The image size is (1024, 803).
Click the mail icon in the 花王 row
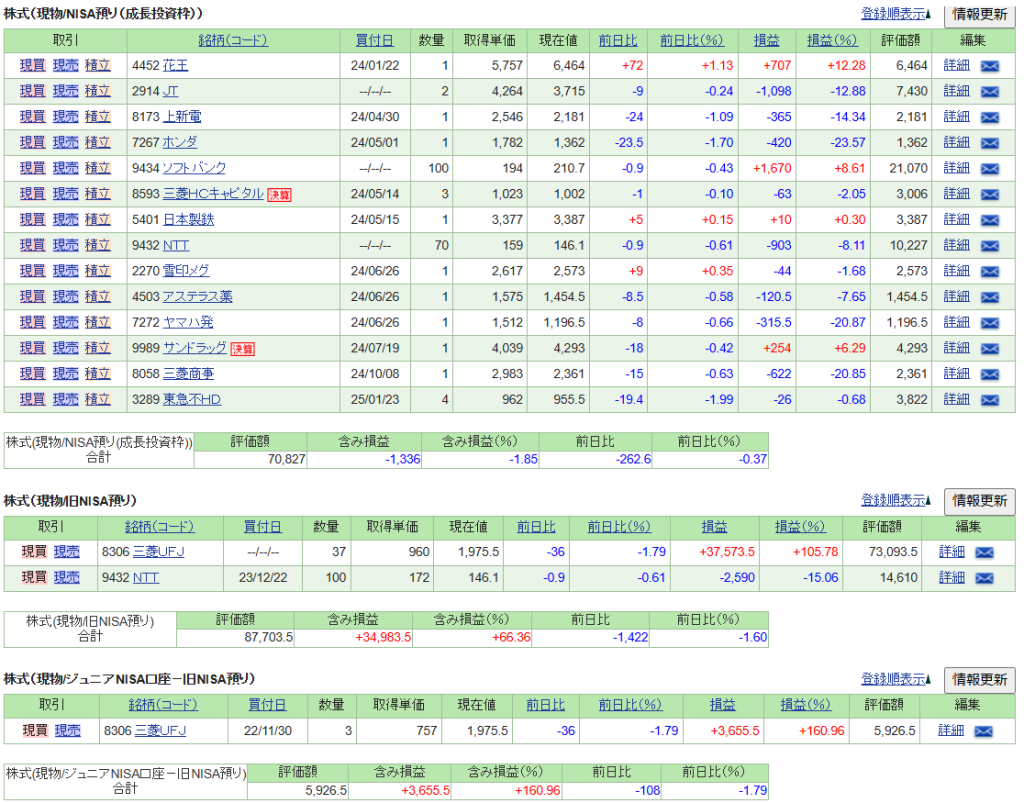(x=989, y=65)
